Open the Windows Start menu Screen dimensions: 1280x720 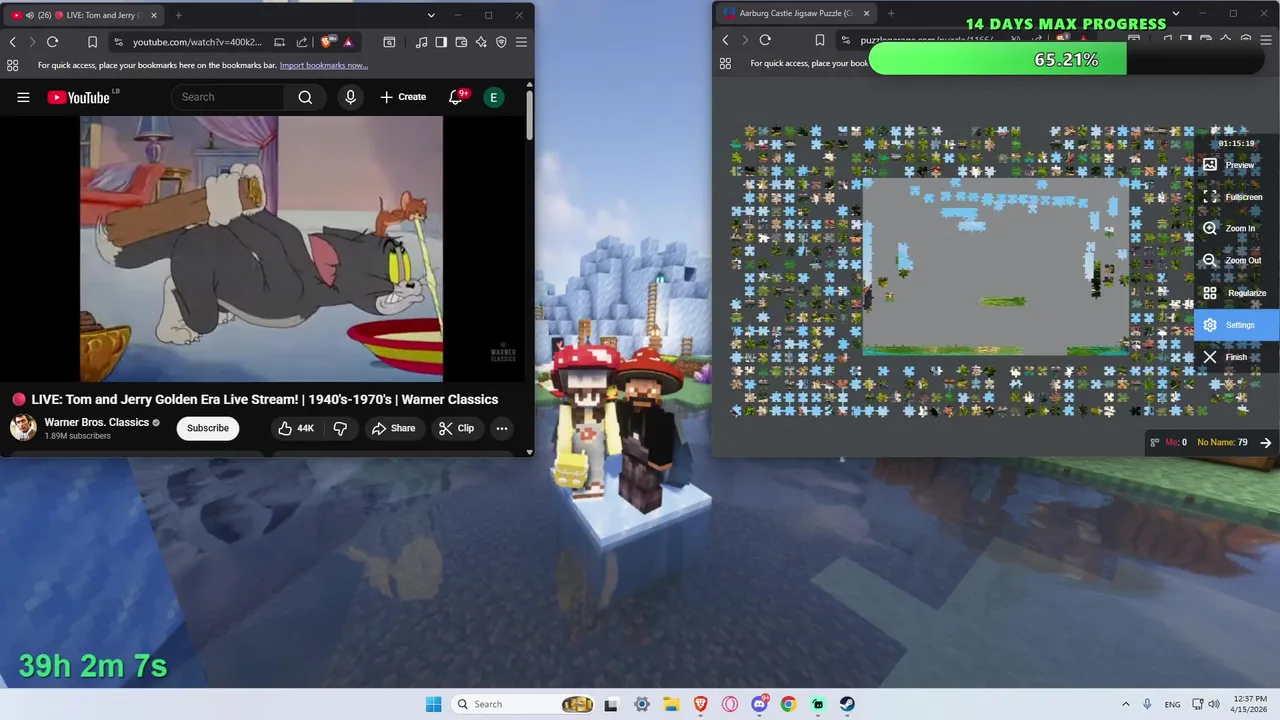pos(433,704)
